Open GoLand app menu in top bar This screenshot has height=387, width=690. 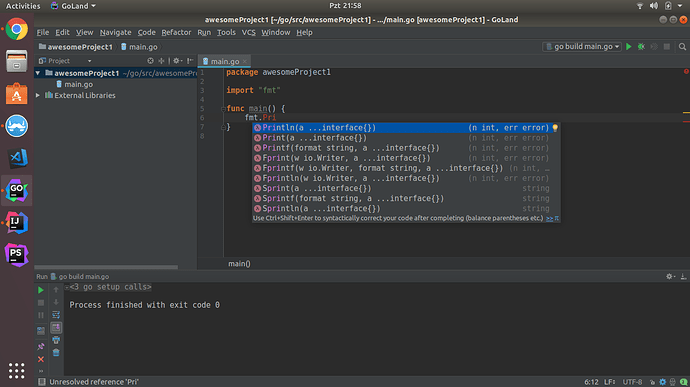click(73, 6)
